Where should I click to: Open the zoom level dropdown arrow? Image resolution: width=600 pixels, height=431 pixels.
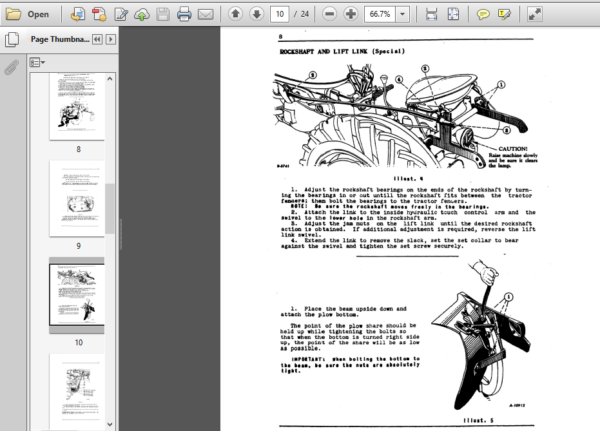(x=403, y=15)
